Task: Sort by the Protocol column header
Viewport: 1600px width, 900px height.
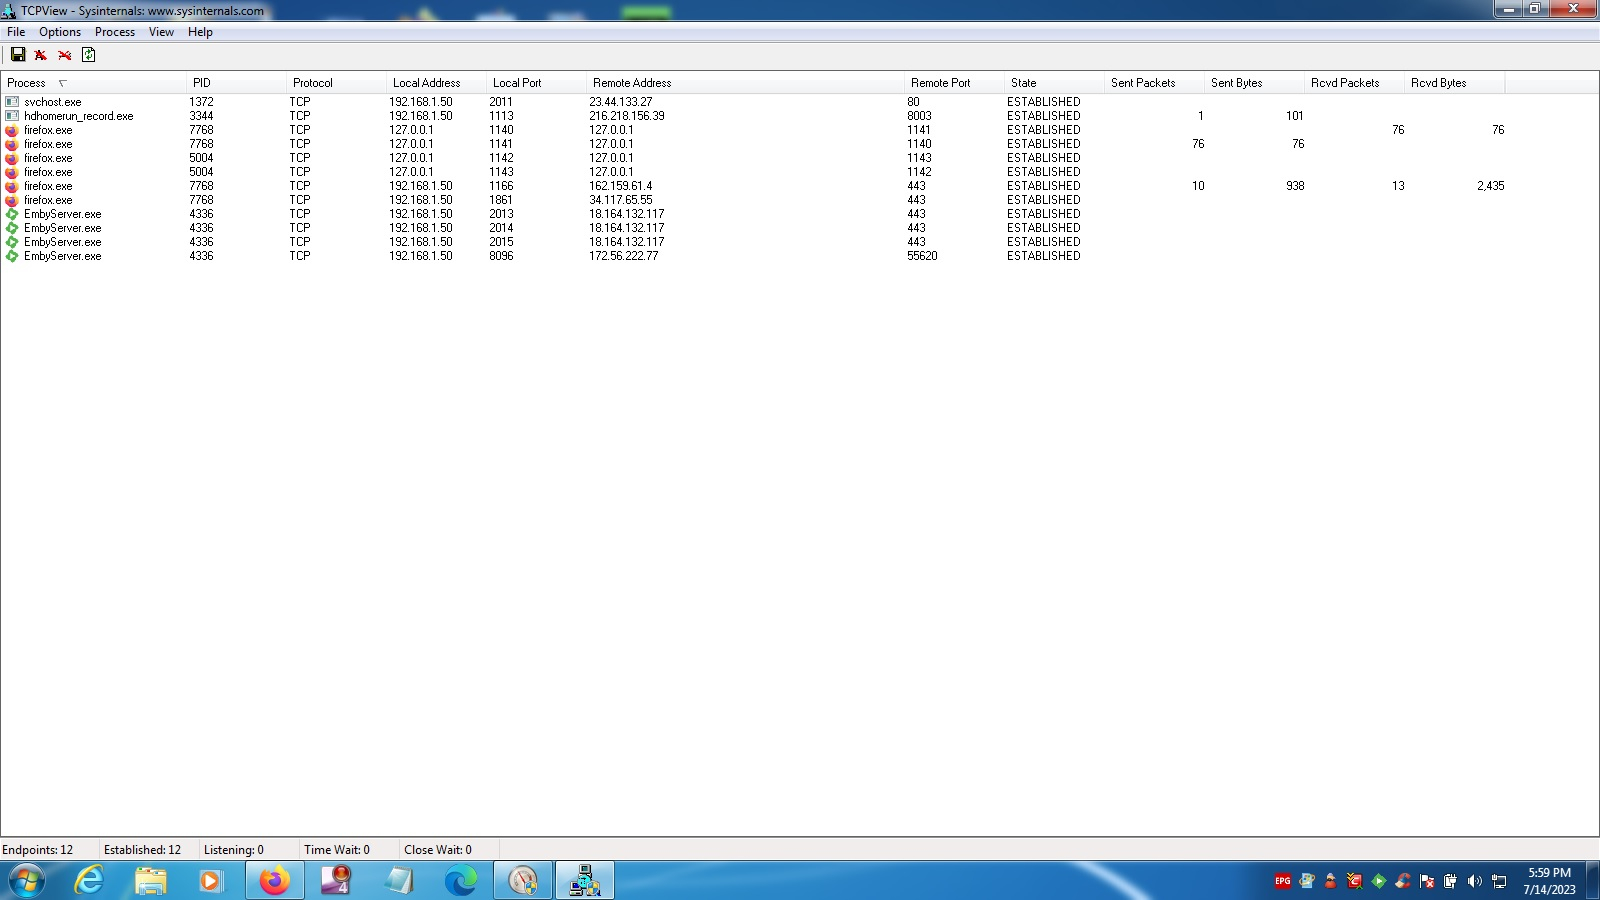Action: 336,83
